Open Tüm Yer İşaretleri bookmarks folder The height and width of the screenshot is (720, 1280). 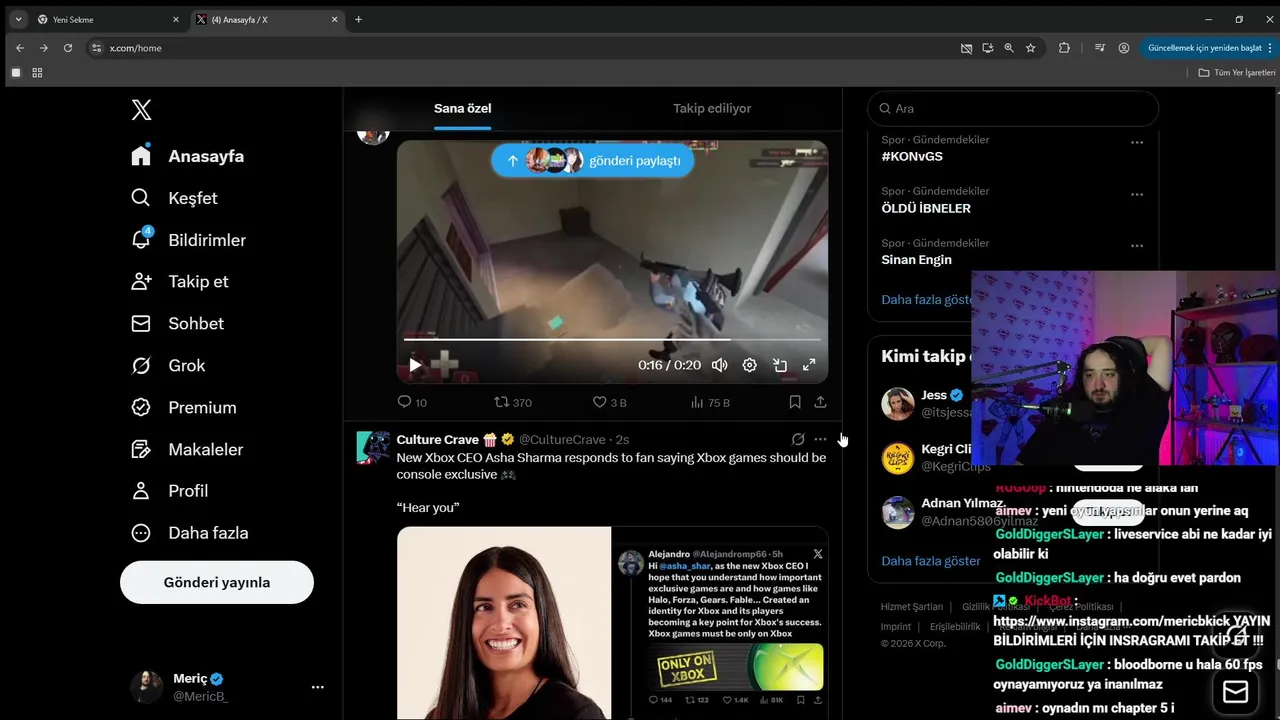click(1237, 73)
